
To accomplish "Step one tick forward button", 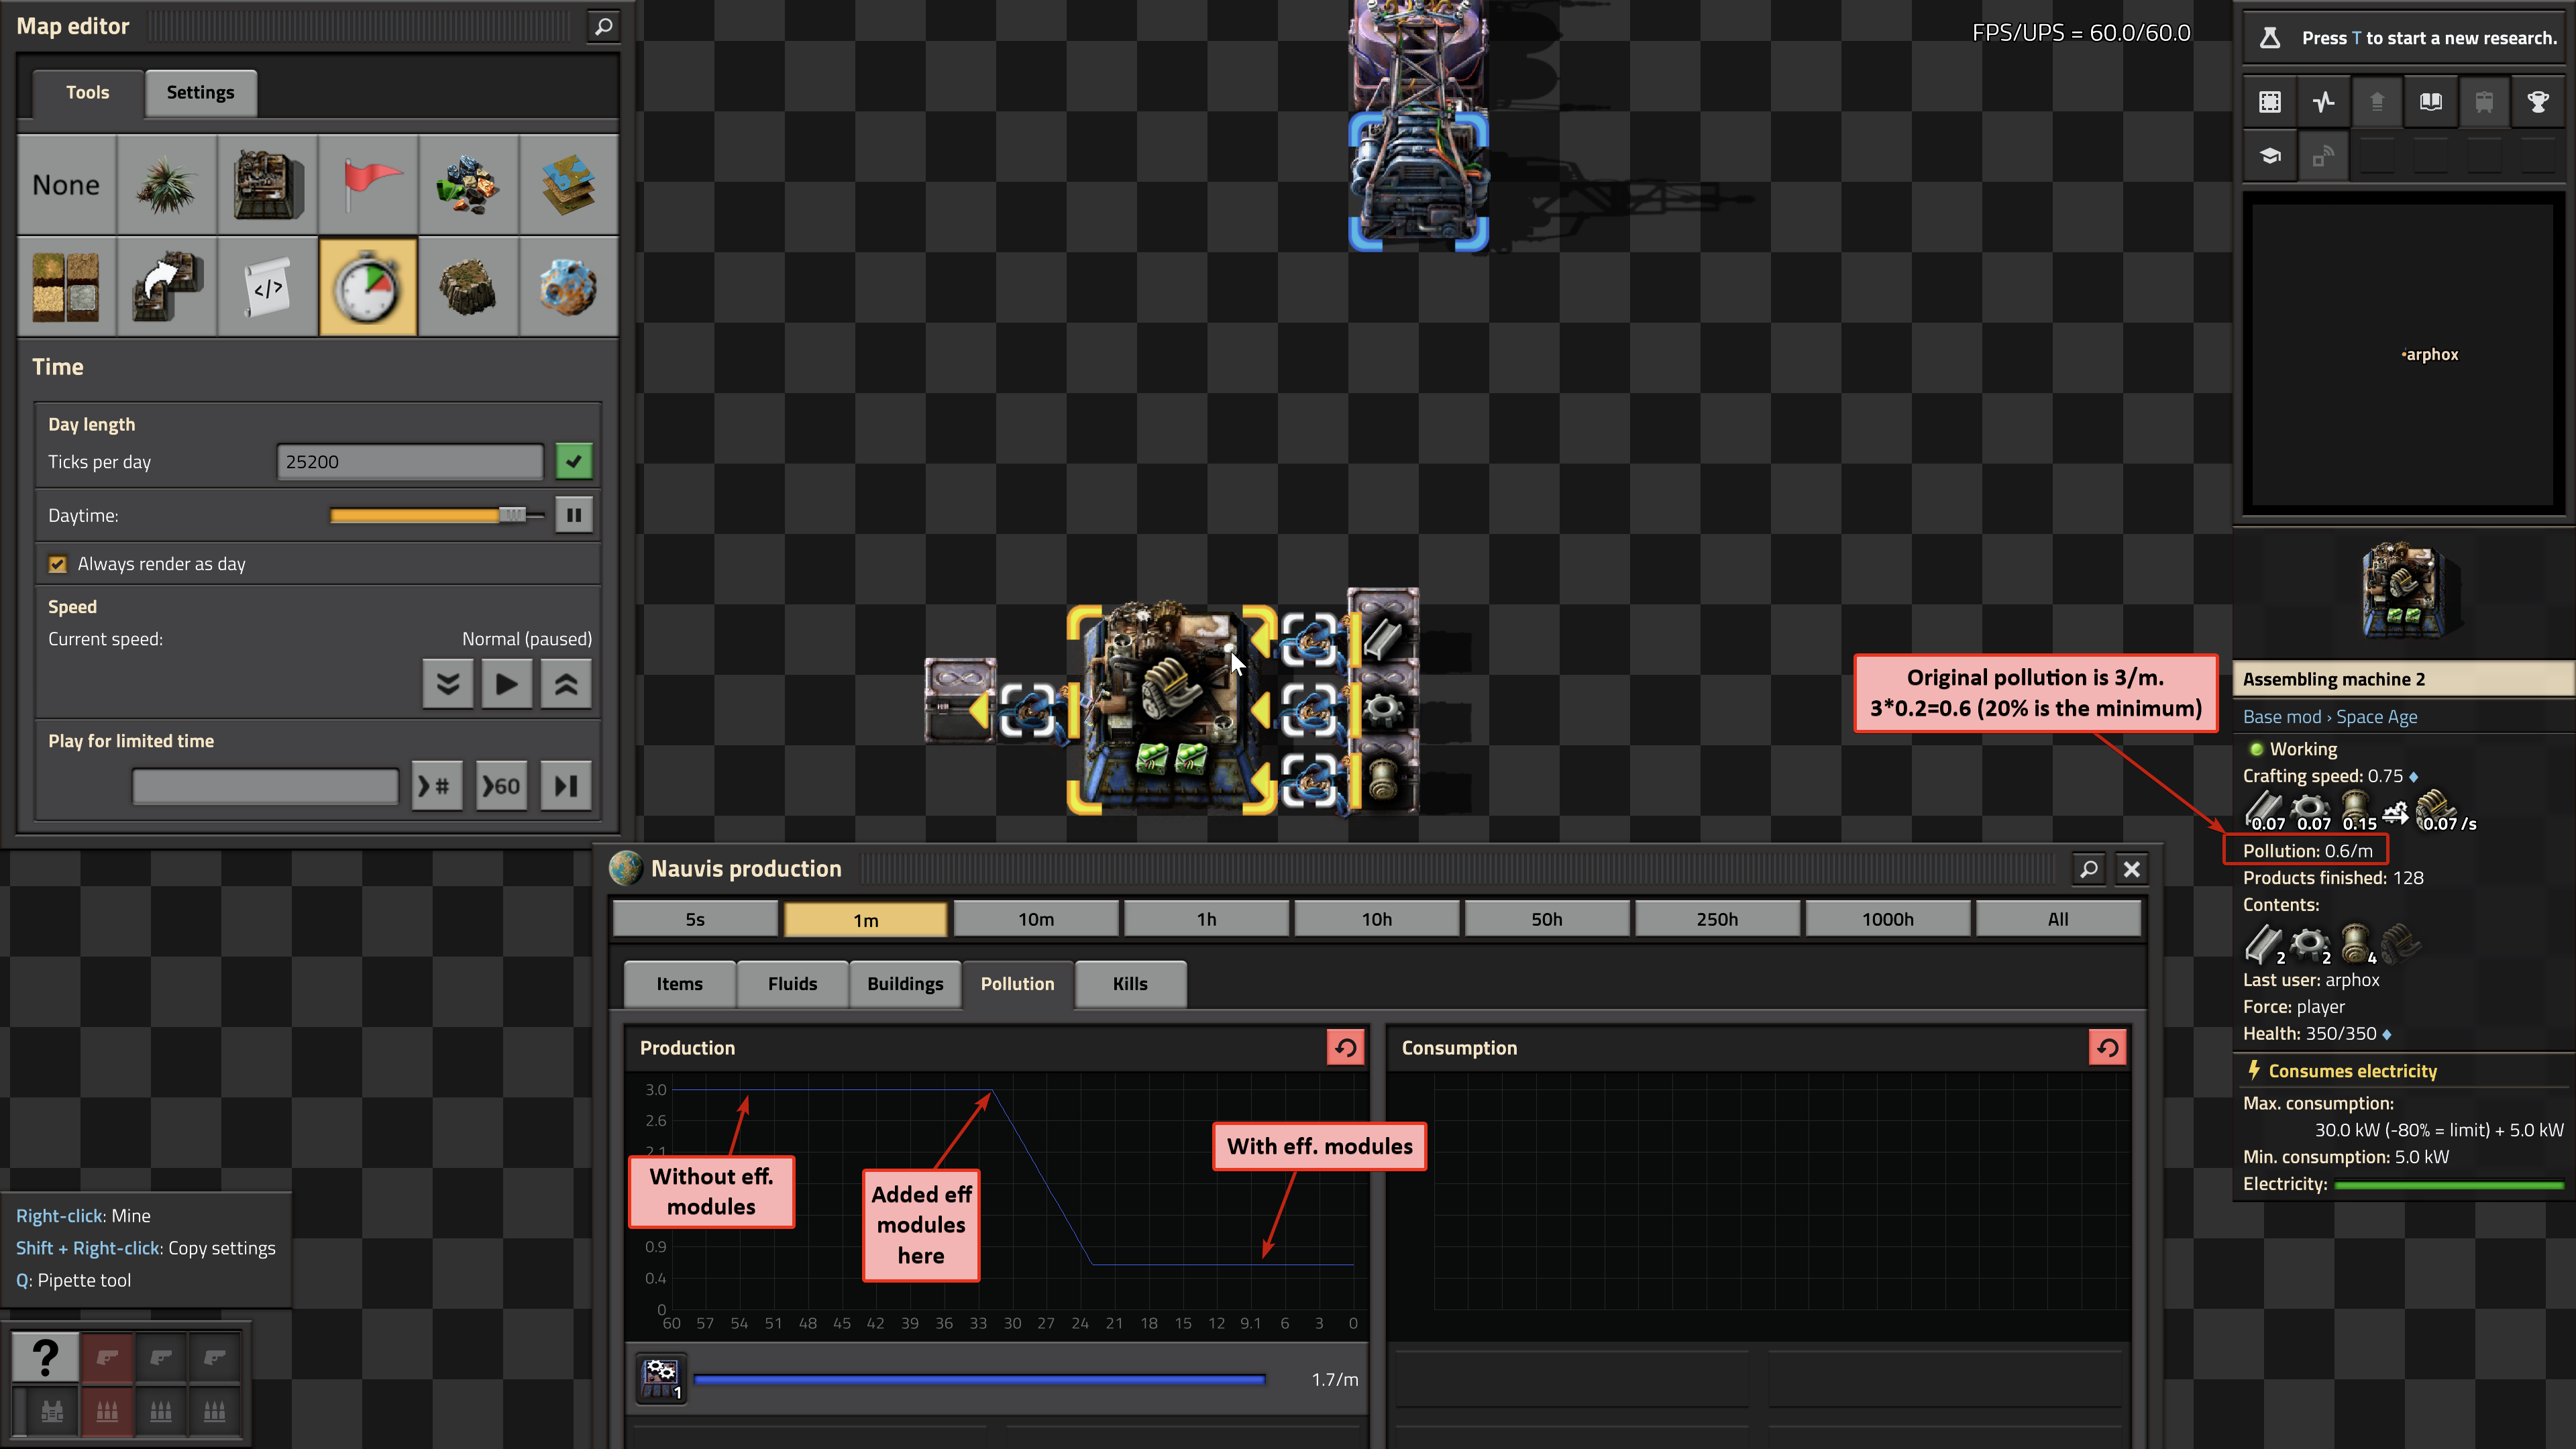I will pyautogui.click(x=566, y=786).
